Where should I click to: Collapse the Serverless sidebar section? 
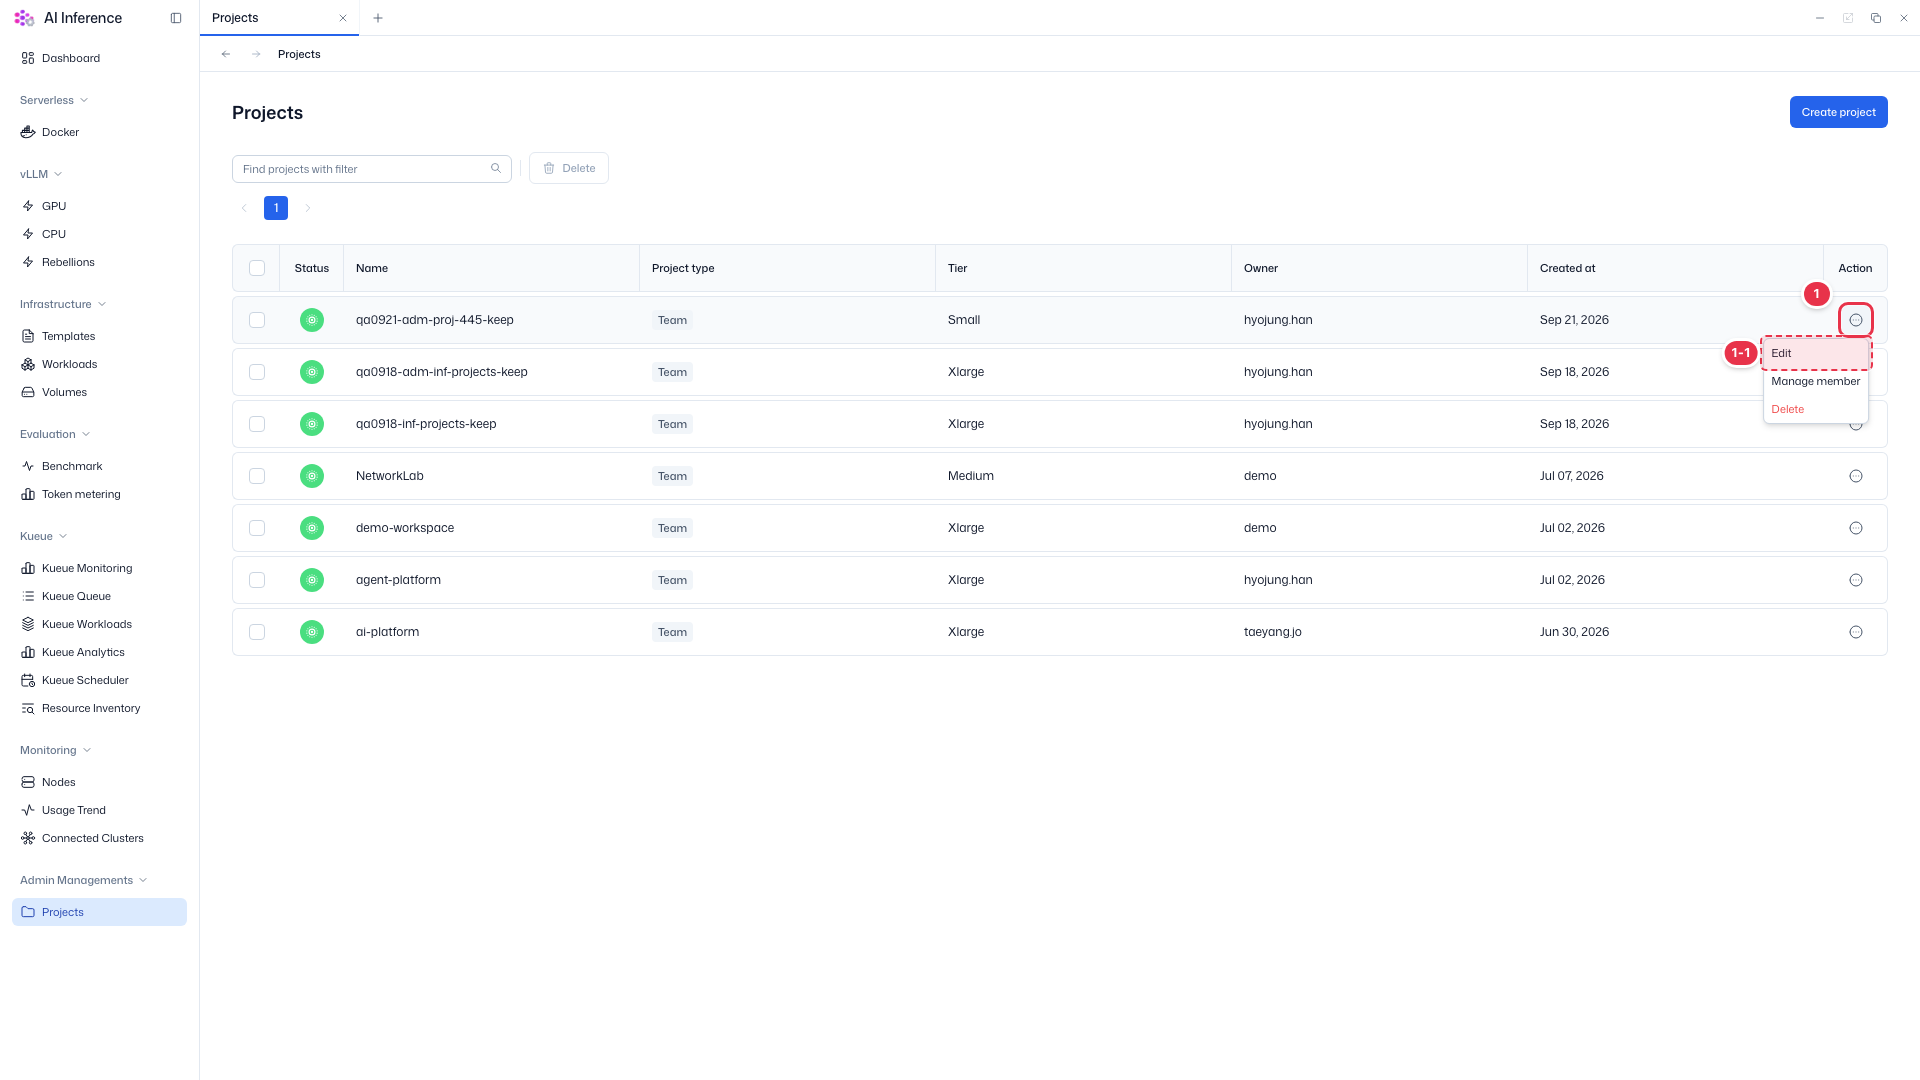[x=54, y=100]
